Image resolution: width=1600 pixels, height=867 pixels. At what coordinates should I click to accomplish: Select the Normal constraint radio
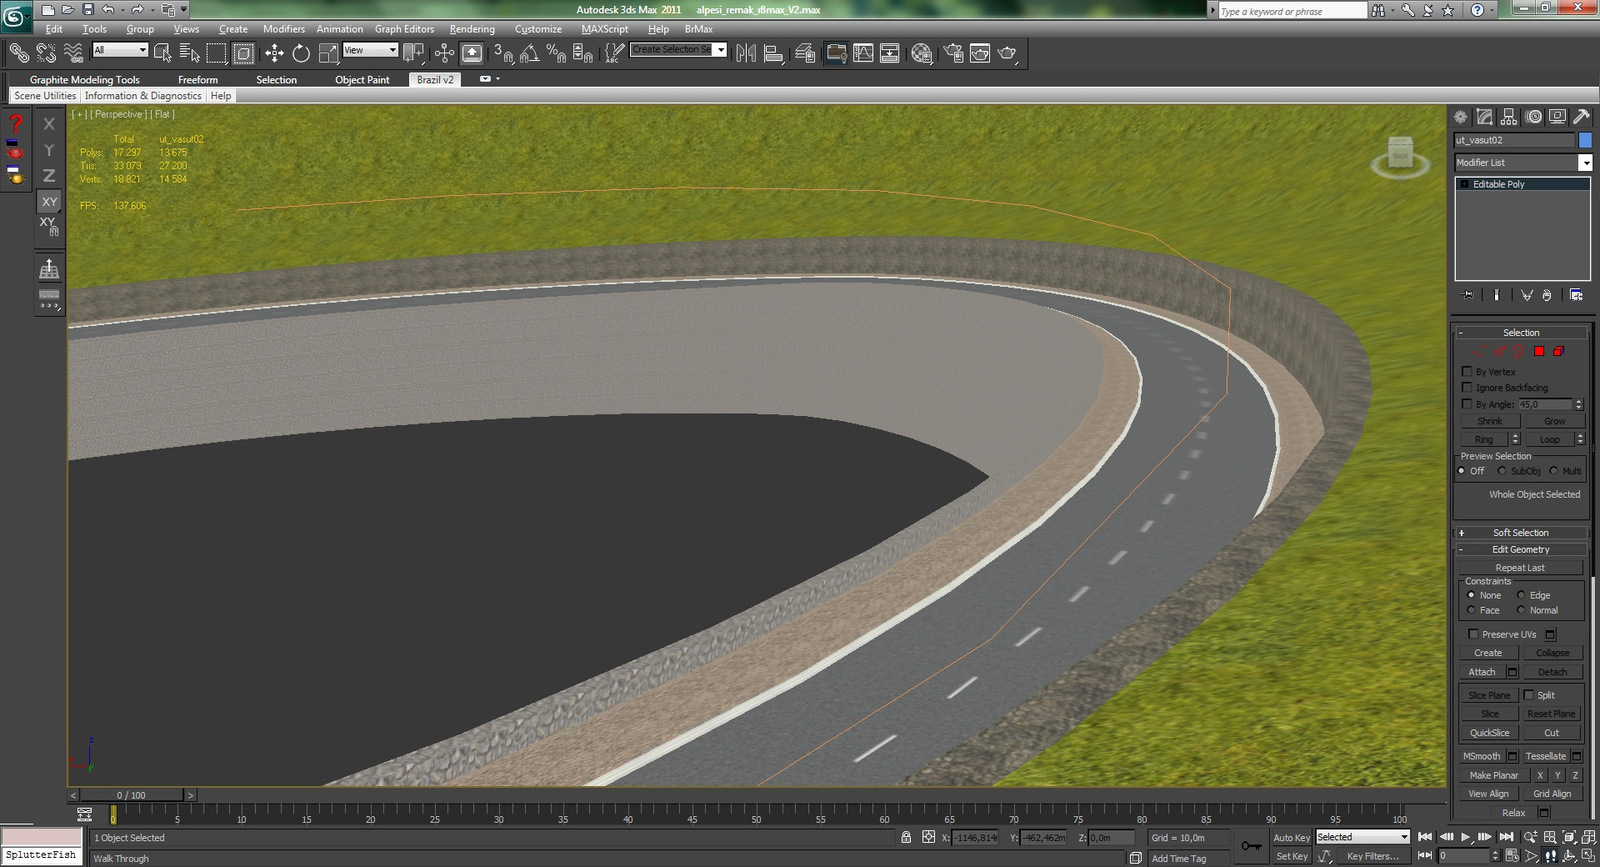1521,610
